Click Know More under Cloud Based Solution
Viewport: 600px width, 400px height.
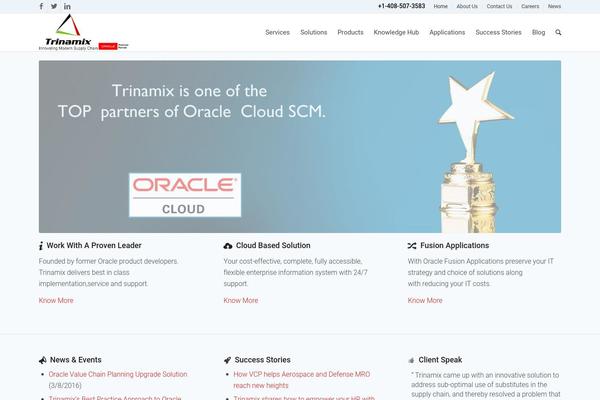click(241, 300)
